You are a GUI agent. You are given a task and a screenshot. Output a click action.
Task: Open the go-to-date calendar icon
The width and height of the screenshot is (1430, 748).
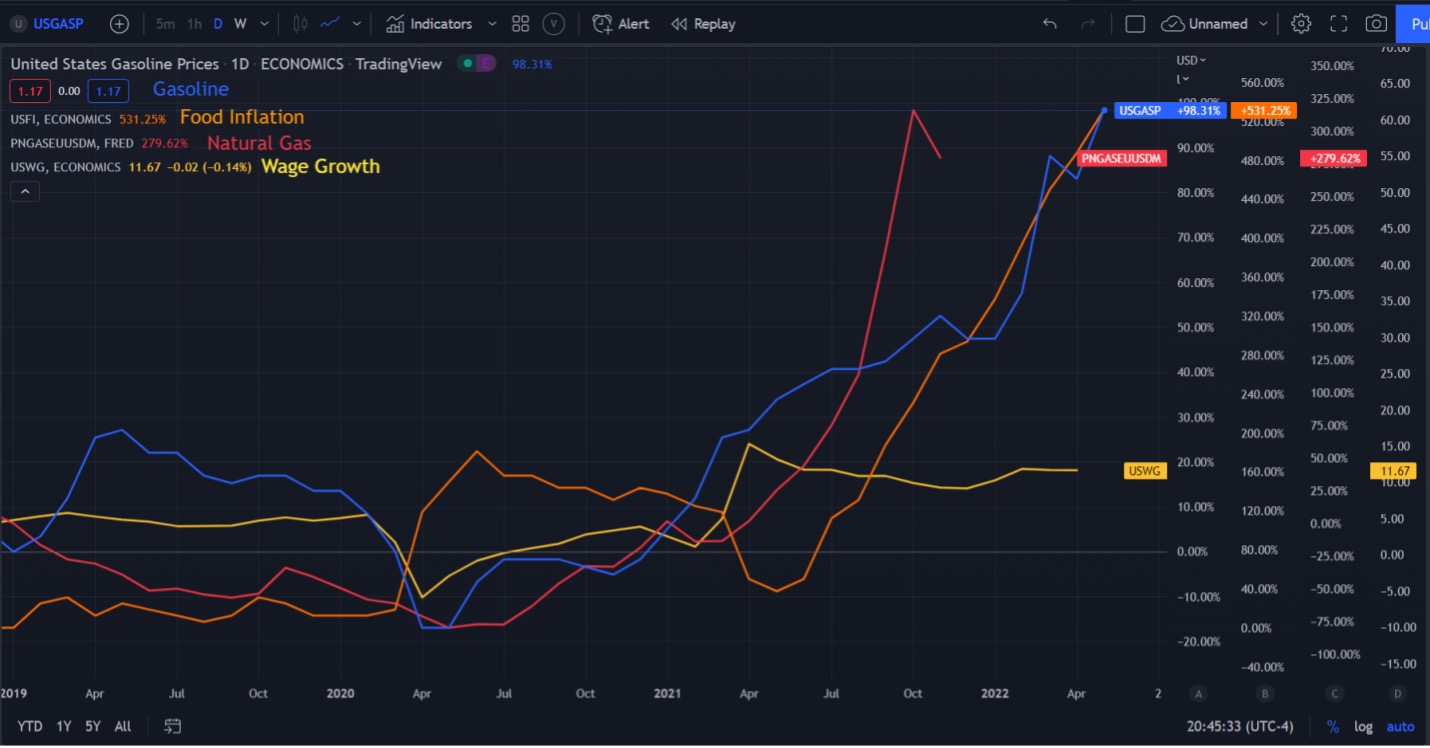click(173, 726)
